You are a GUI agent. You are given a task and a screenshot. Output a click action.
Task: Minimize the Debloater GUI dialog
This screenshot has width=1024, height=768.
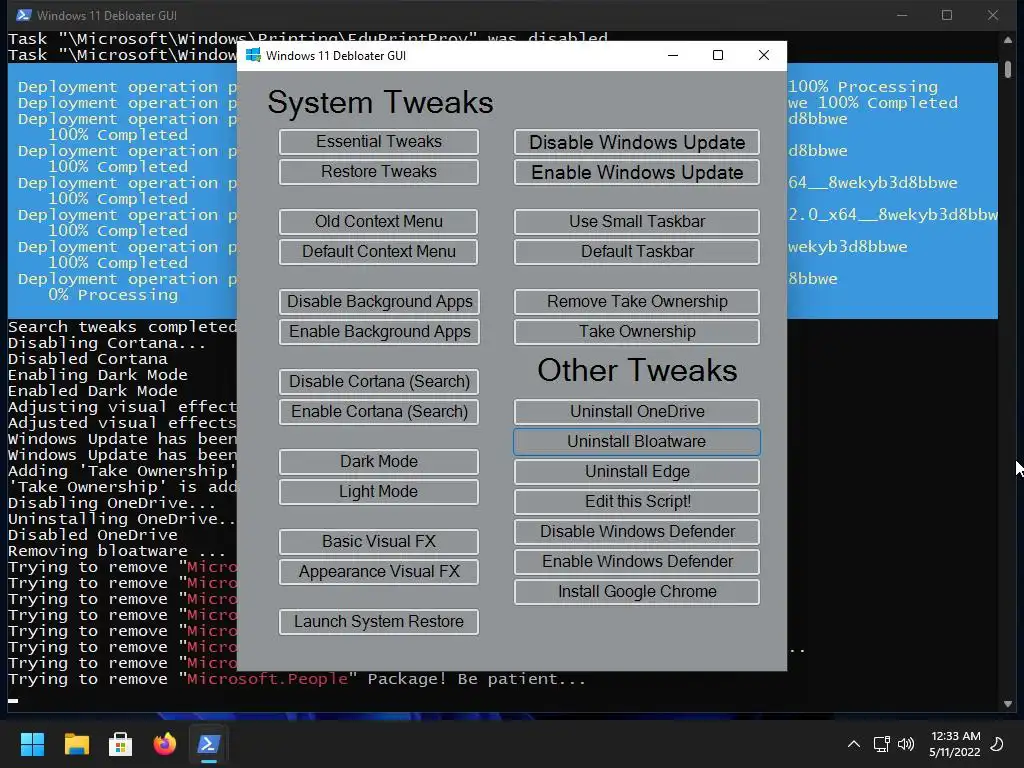coord(673,56)
